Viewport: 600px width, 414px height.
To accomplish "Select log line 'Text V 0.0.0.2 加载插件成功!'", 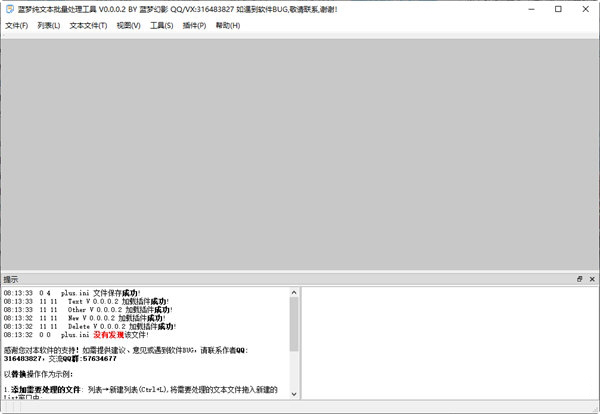I will point(86,302).
